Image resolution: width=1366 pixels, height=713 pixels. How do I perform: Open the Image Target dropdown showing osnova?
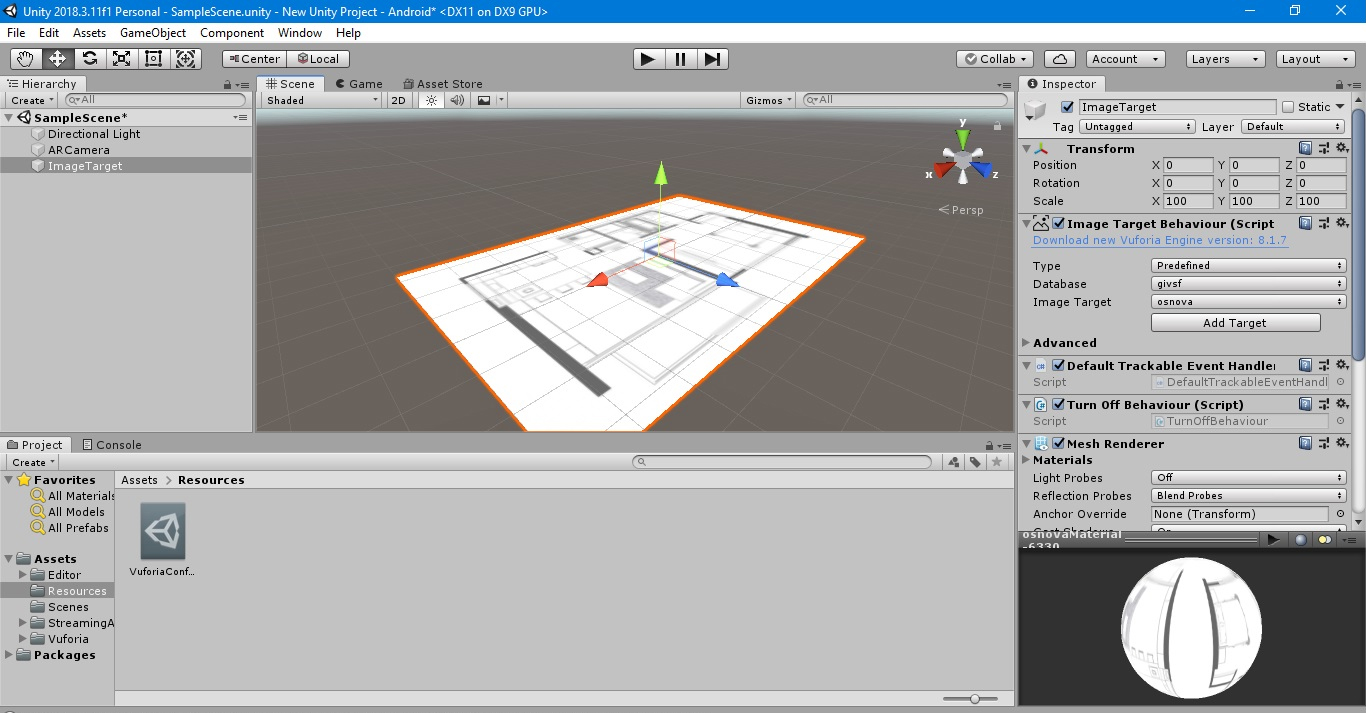1249,302
